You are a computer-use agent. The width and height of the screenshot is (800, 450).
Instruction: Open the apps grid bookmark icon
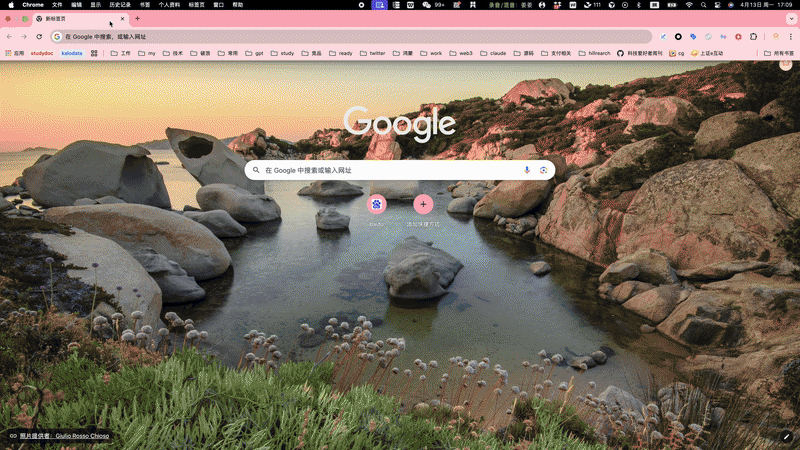tap(94, 53)
